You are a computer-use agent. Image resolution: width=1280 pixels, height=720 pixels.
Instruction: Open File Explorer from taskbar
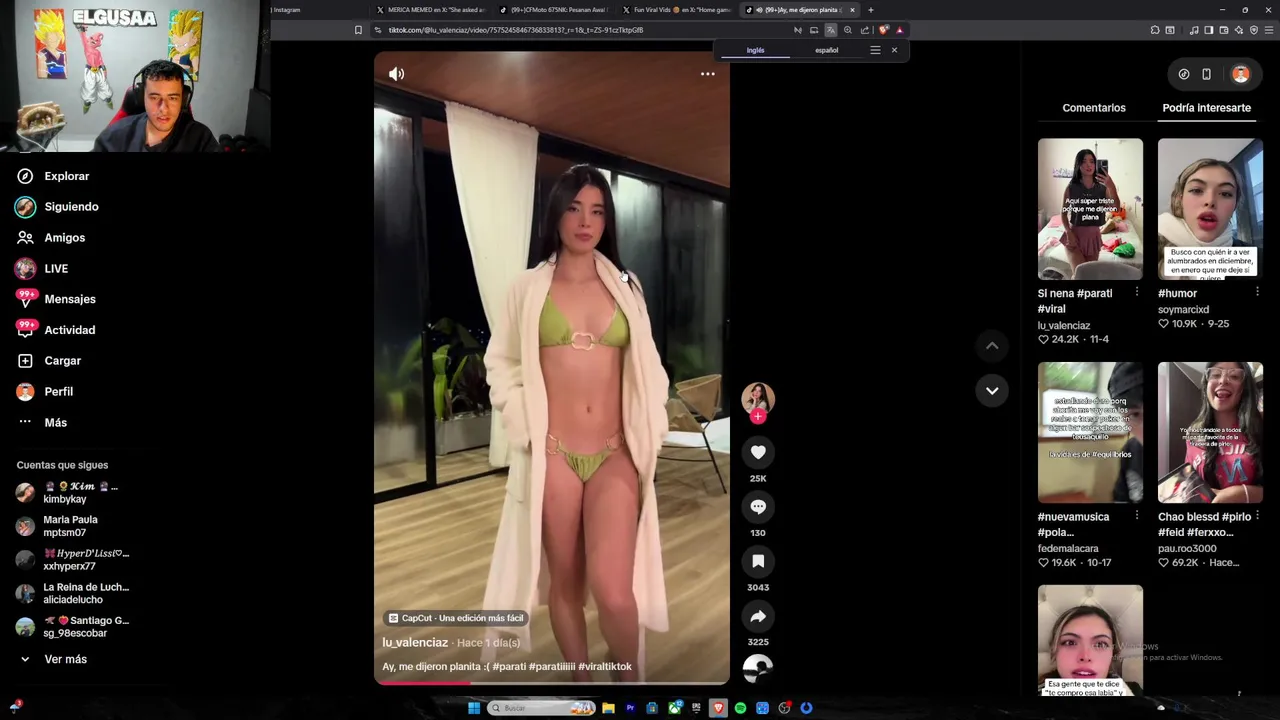(x=608, y=708)
